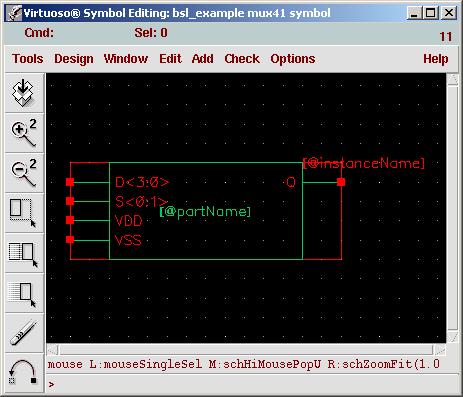Open the Check menu
The image size is (463, 397).
tap(242, 59)
